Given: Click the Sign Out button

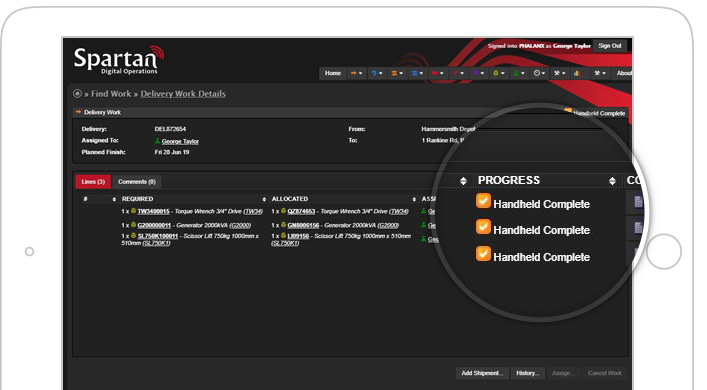Looking at the screenshot, I should coord(610,46).
